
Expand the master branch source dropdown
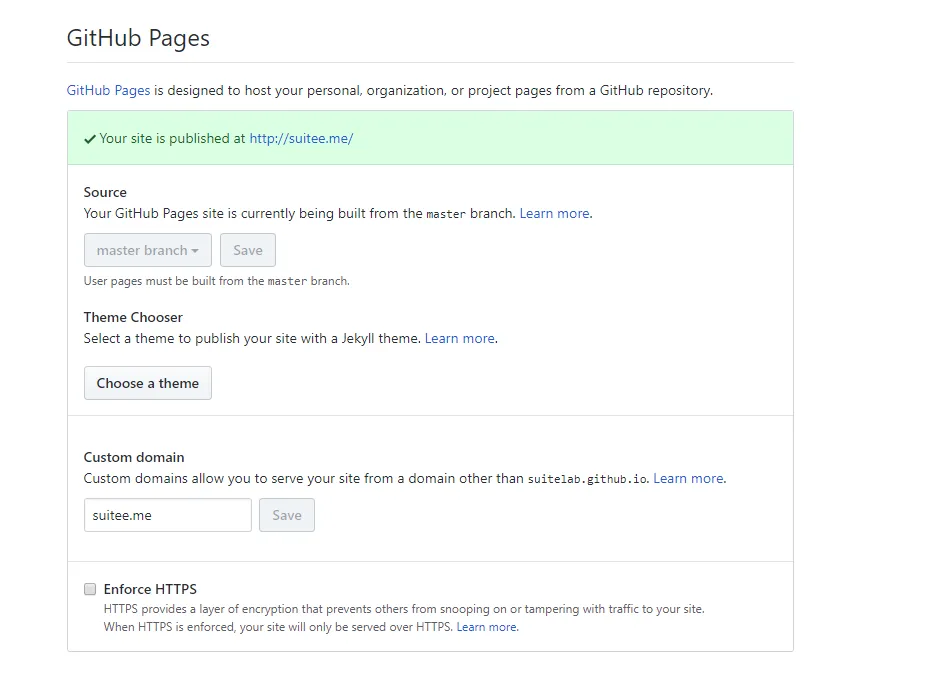[x=147, y=250]
